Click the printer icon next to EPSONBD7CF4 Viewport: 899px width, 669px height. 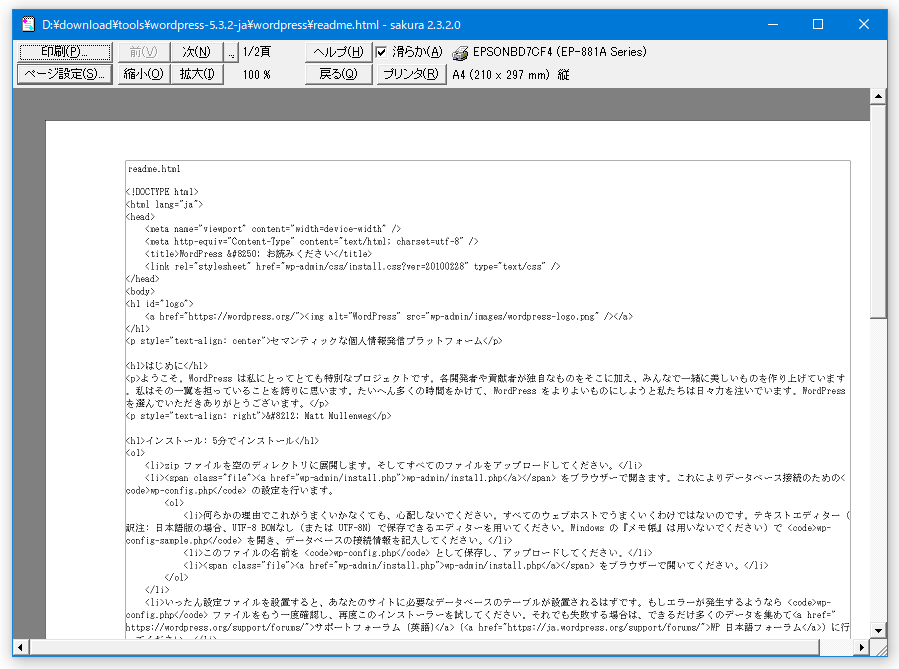click(x=460, y=53)
